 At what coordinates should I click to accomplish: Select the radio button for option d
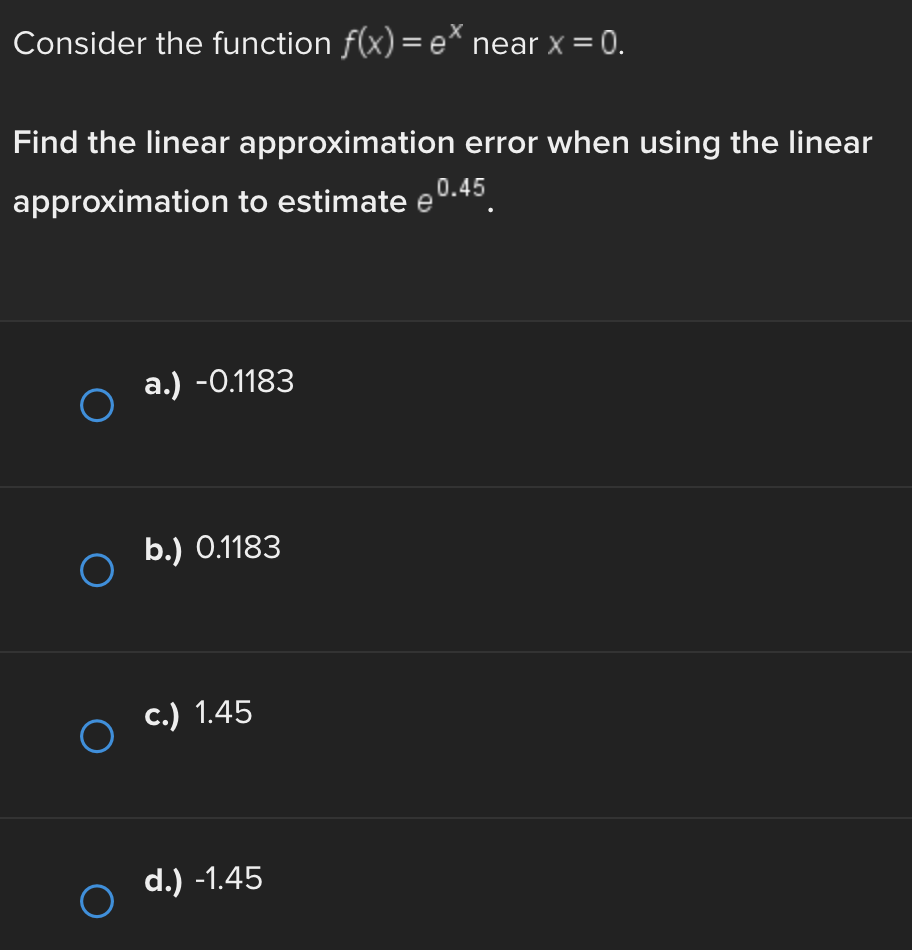(x=97, y=901)
